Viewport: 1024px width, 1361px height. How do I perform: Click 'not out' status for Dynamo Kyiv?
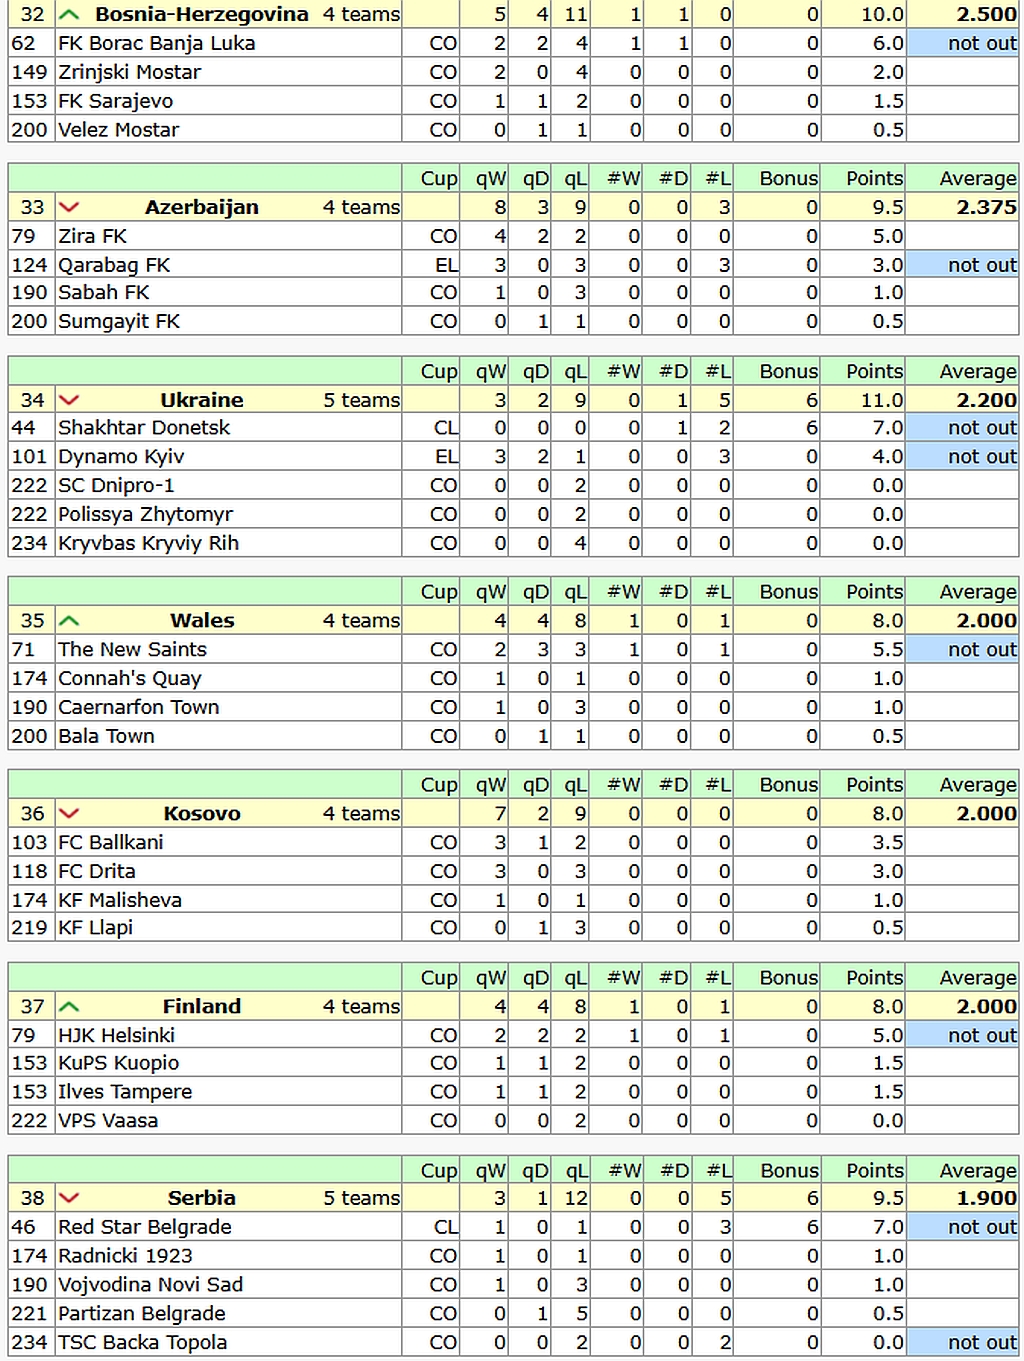(981, 456)
